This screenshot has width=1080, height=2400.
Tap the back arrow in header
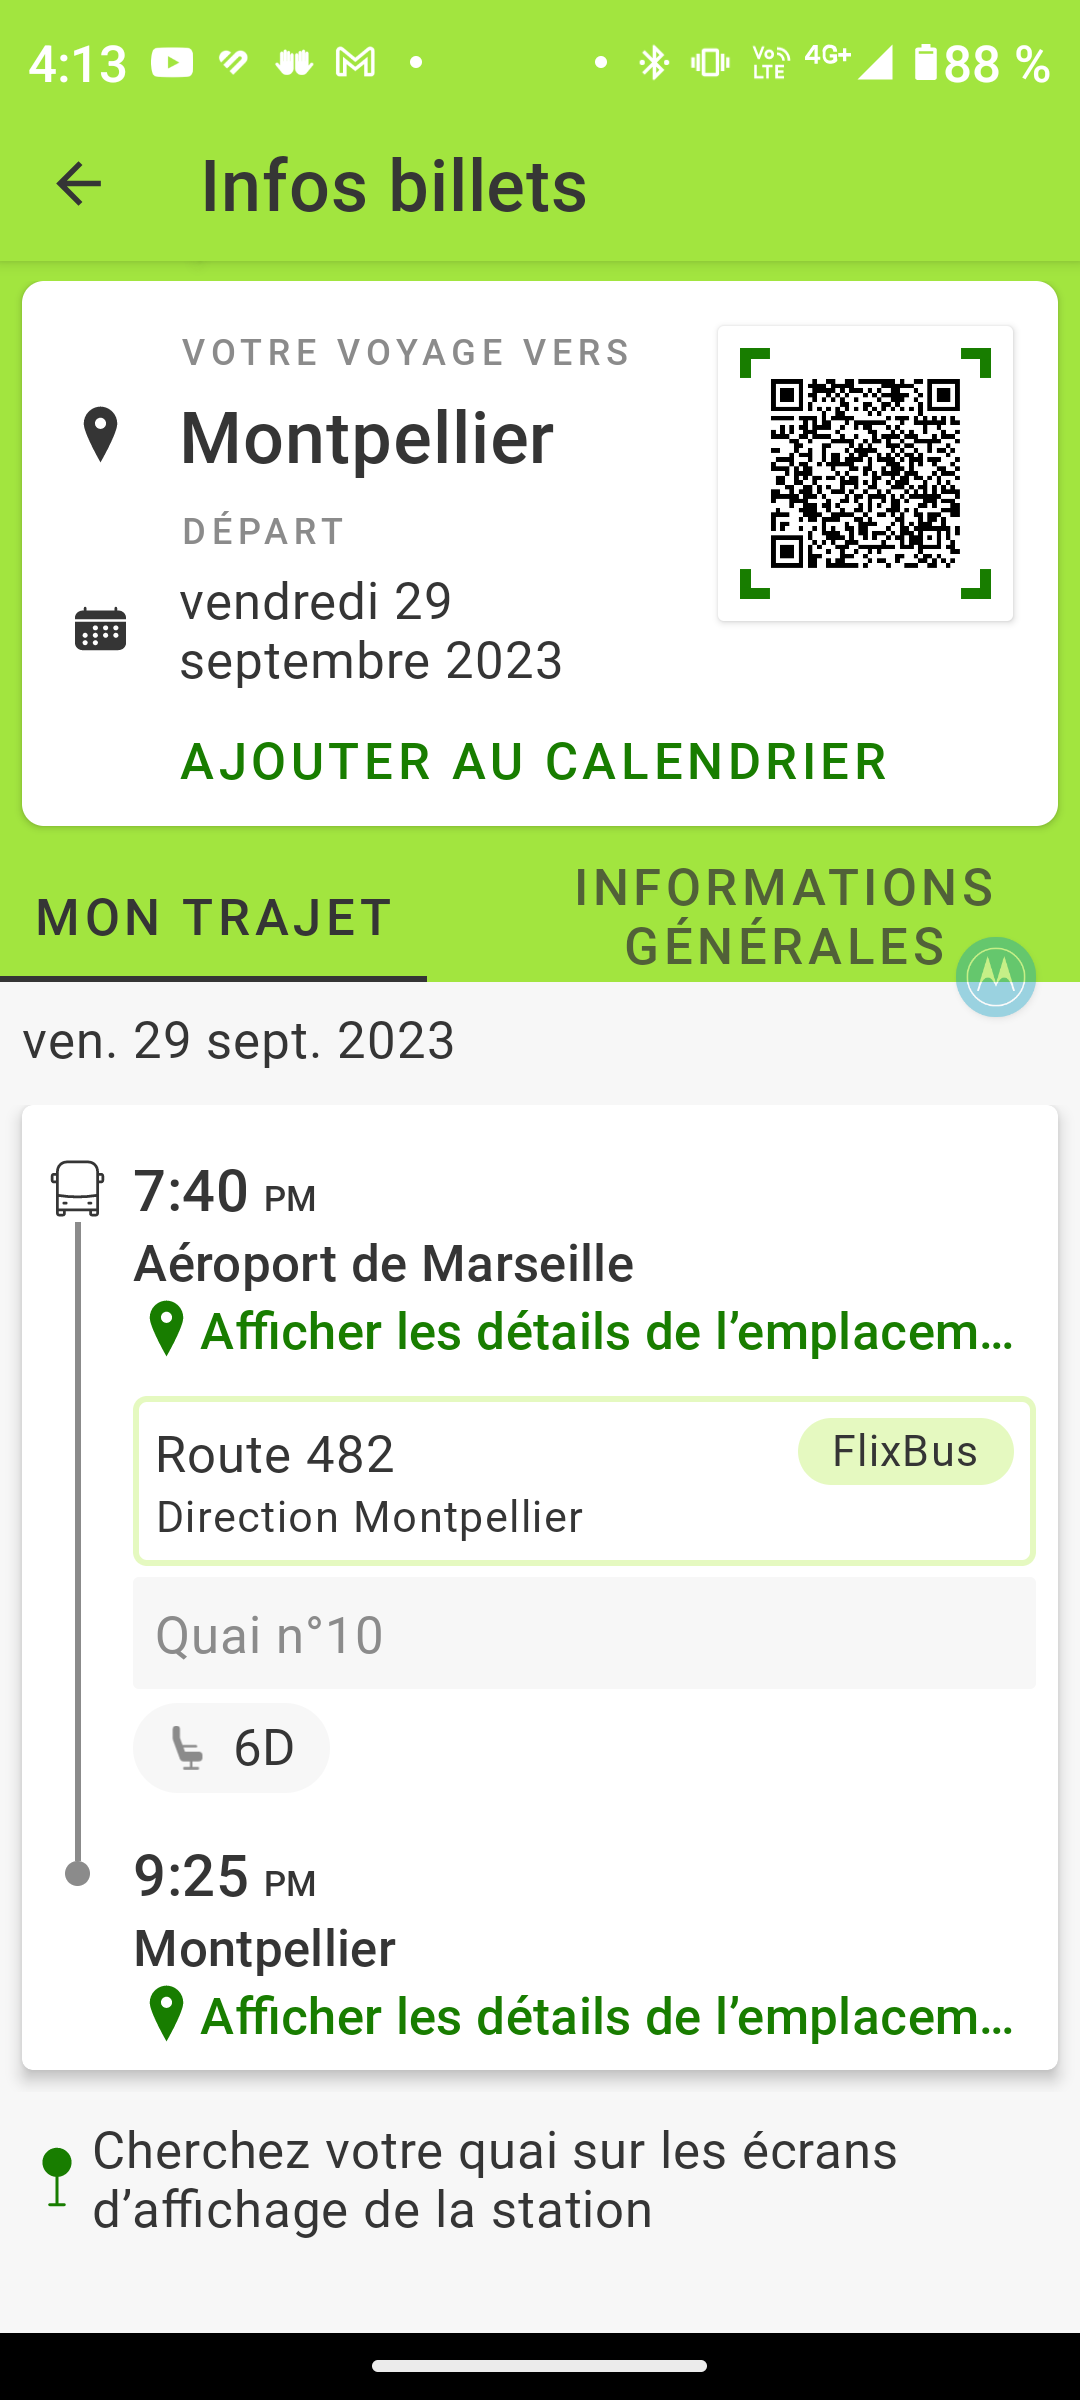(78, 184)
